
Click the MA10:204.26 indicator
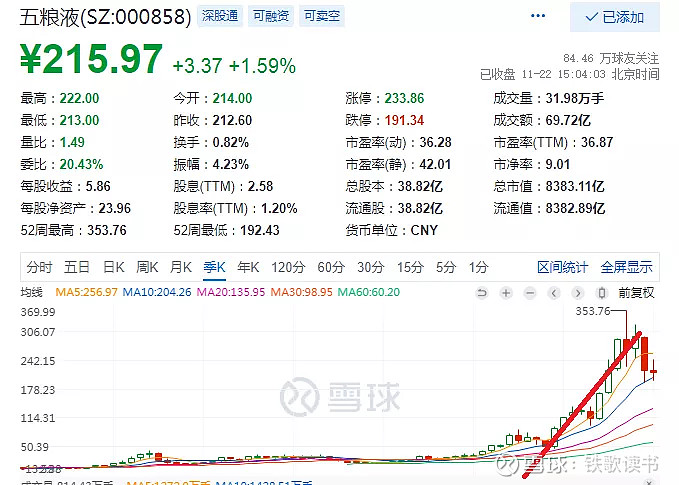click(x=157, y=292)
